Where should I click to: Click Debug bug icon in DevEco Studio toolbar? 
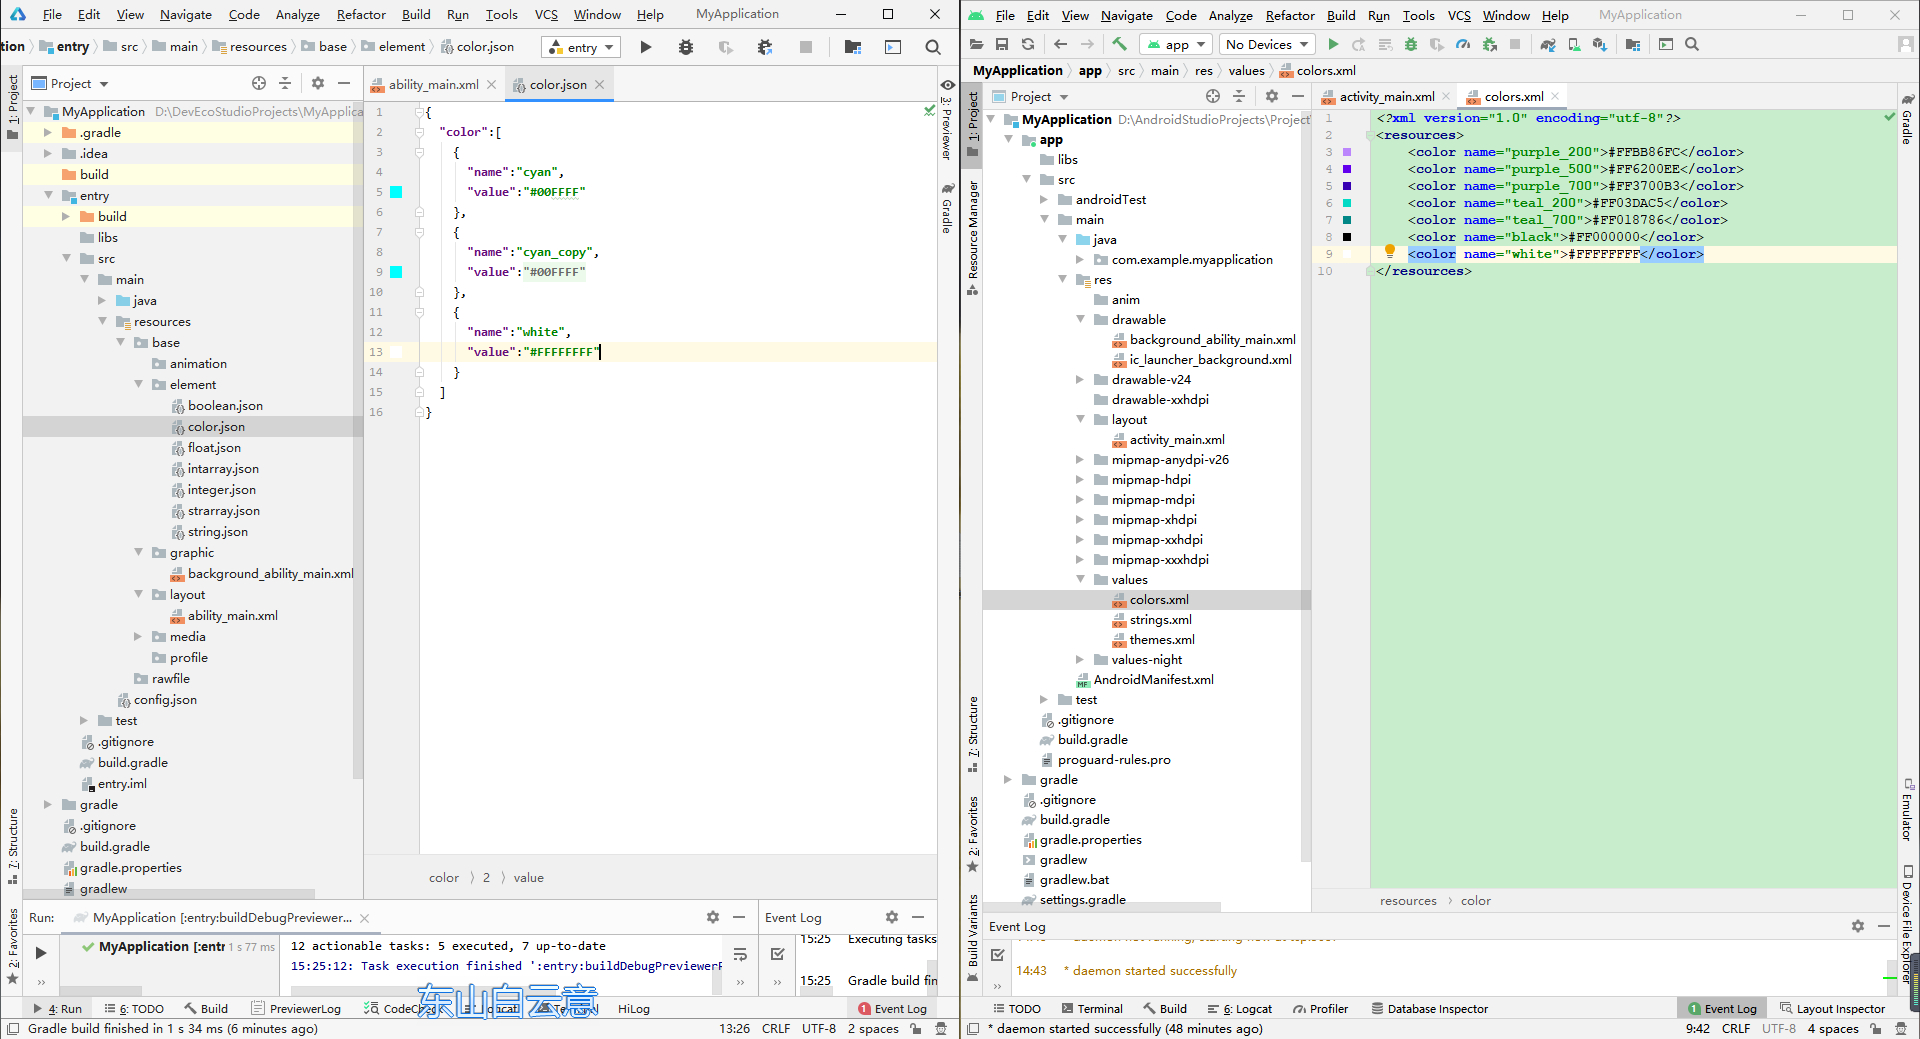click(686, 47)
